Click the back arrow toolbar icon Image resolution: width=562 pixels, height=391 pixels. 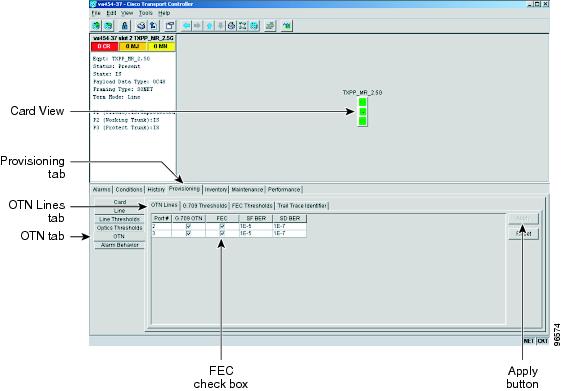coord(186,26)
